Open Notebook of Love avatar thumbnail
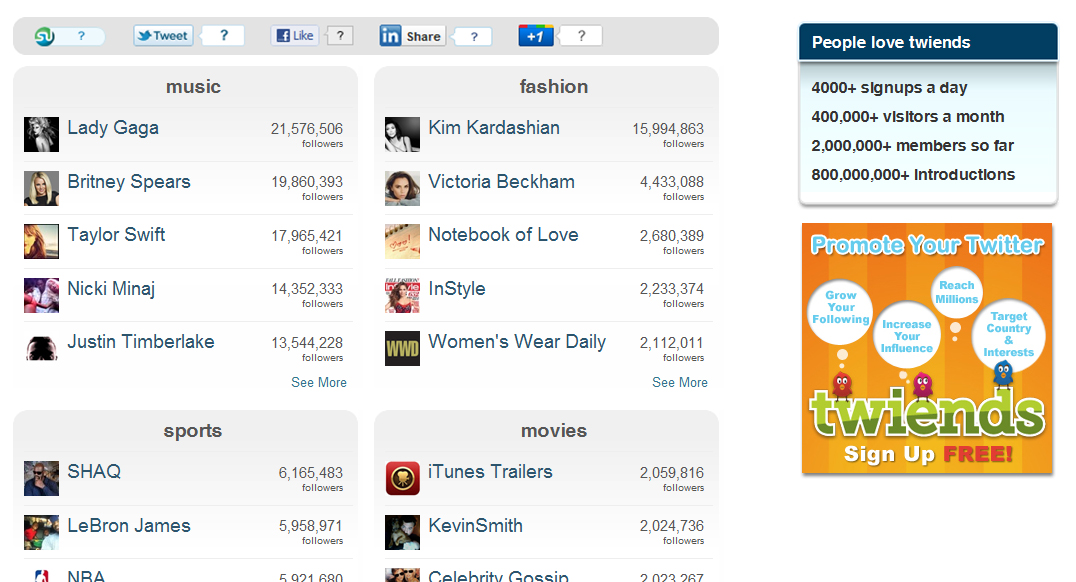 point(402,242)
